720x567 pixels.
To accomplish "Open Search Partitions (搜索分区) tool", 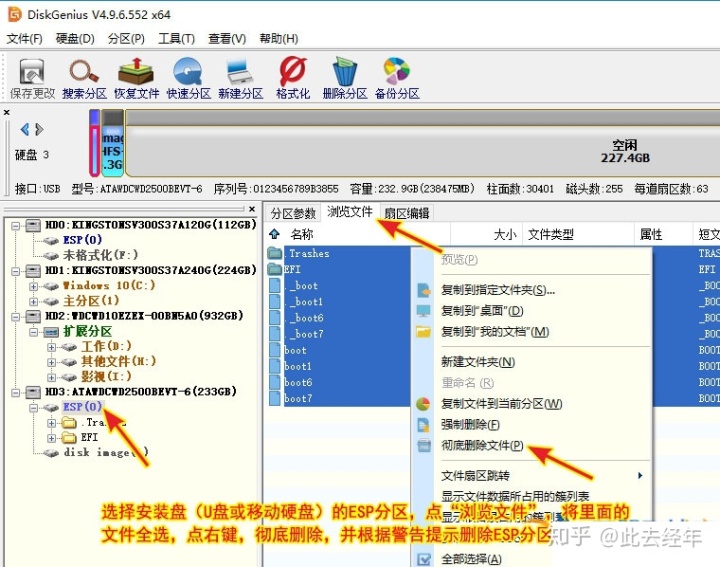I will point(84,79).
